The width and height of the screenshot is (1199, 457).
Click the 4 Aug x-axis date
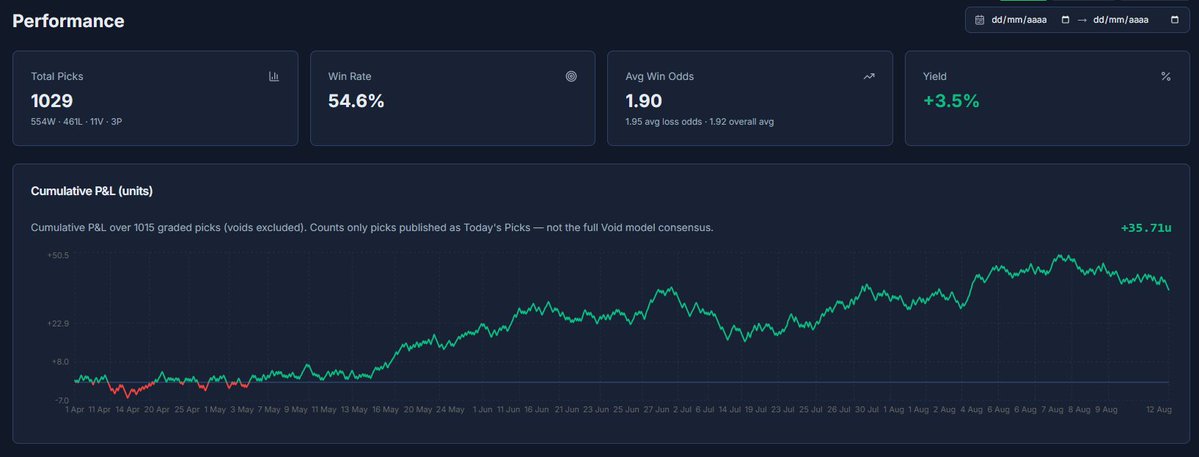pos(971,410)
